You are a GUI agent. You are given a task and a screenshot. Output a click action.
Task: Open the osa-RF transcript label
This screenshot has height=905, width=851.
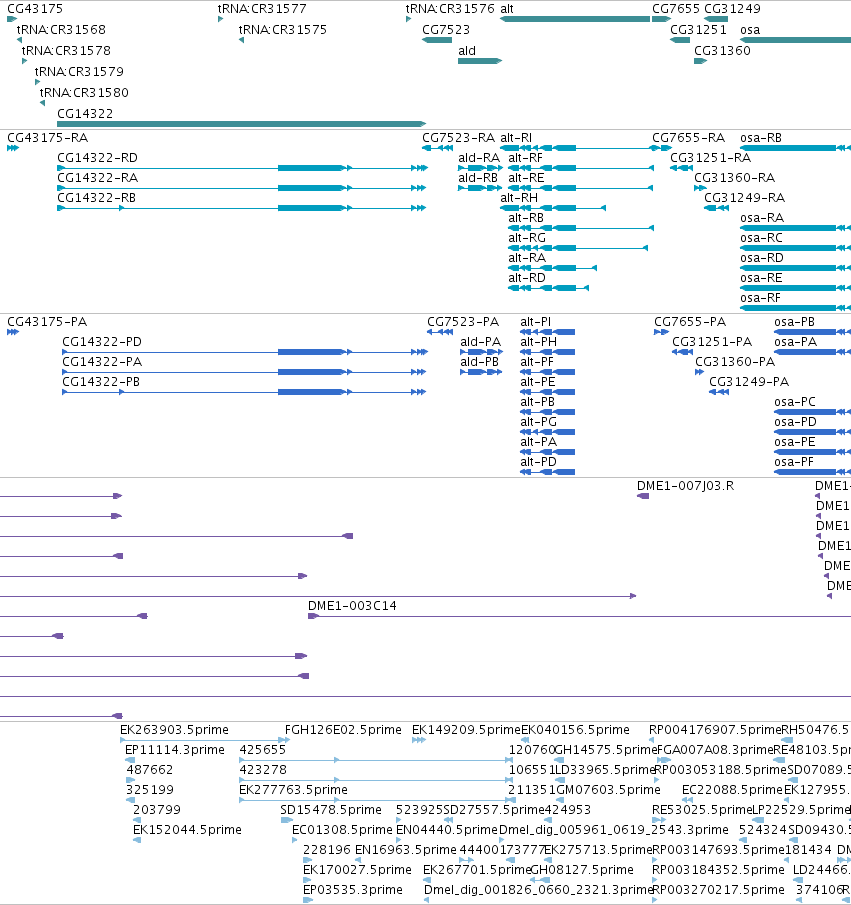click(760, 298)
